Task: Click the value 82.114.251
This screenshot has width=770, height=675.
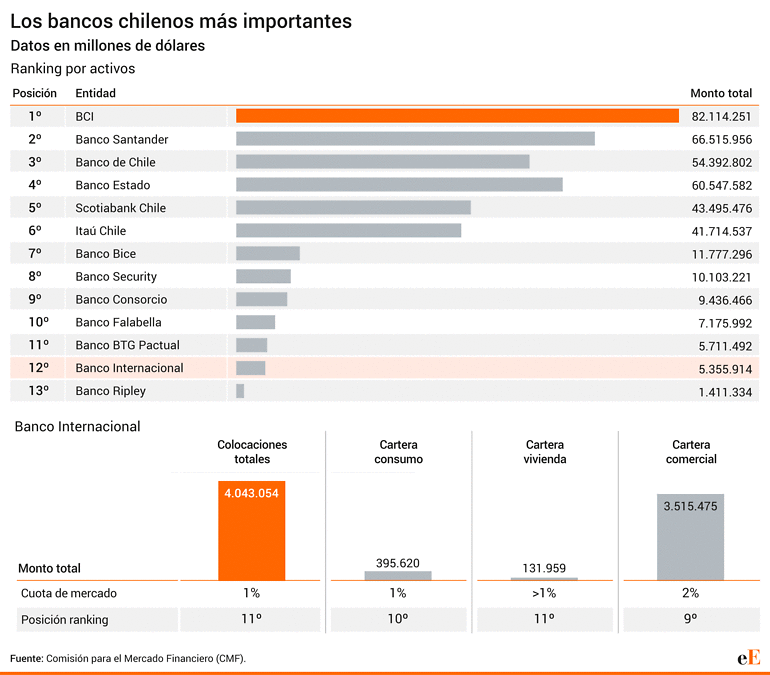Action: tap(721, 116)
